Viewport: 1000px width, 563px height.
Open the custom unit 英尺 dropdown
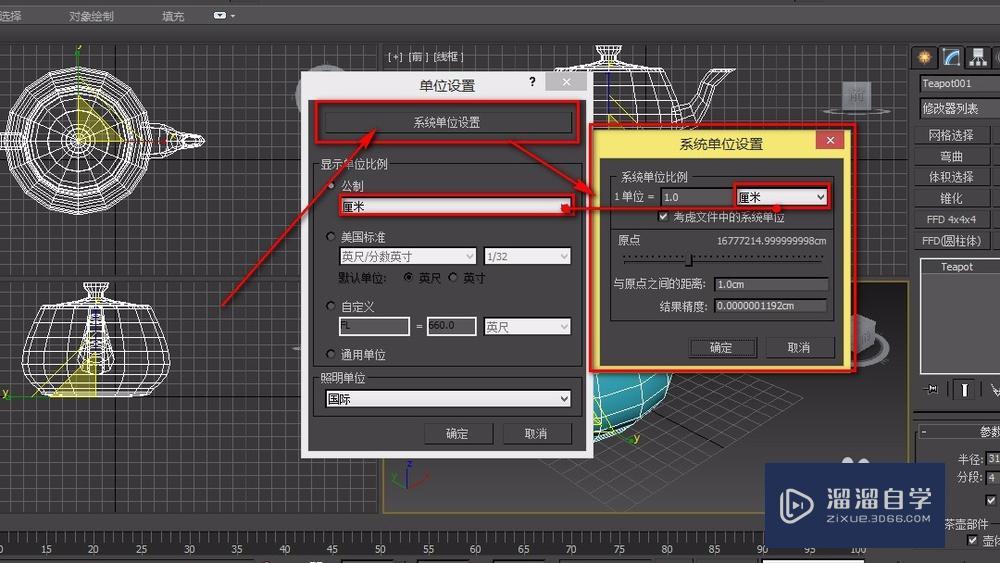coord(527,326)
